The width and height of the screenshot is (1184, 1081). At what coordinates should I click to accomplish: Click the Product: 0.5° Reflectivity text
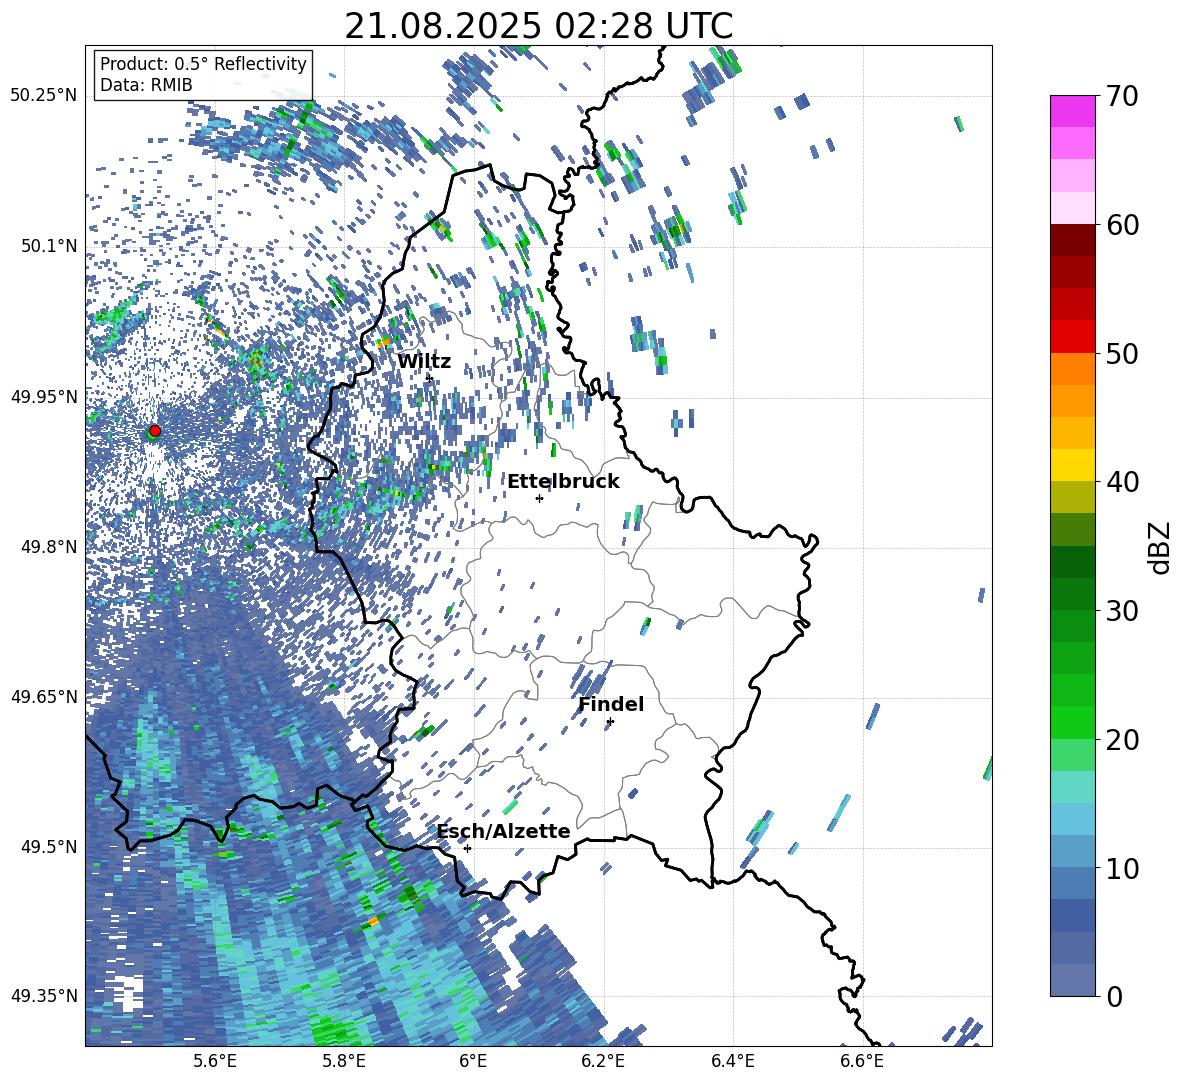(x=203, y=63)
